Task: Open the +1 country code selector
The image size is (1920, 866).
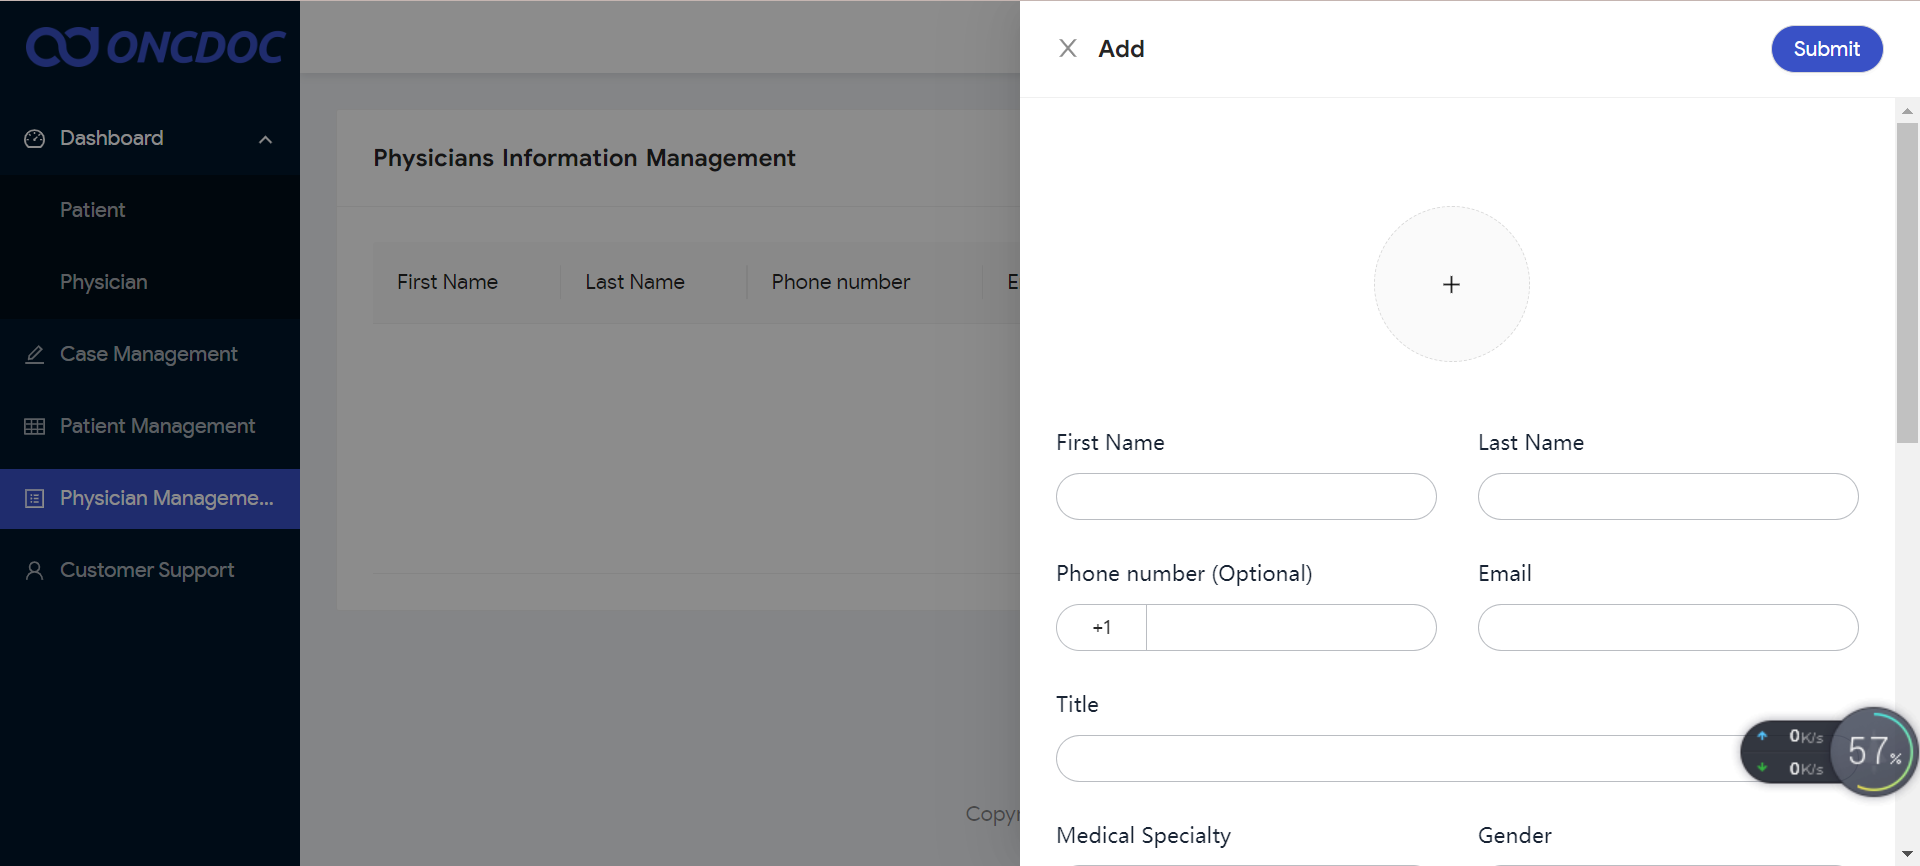Action: pos(1102,628)
